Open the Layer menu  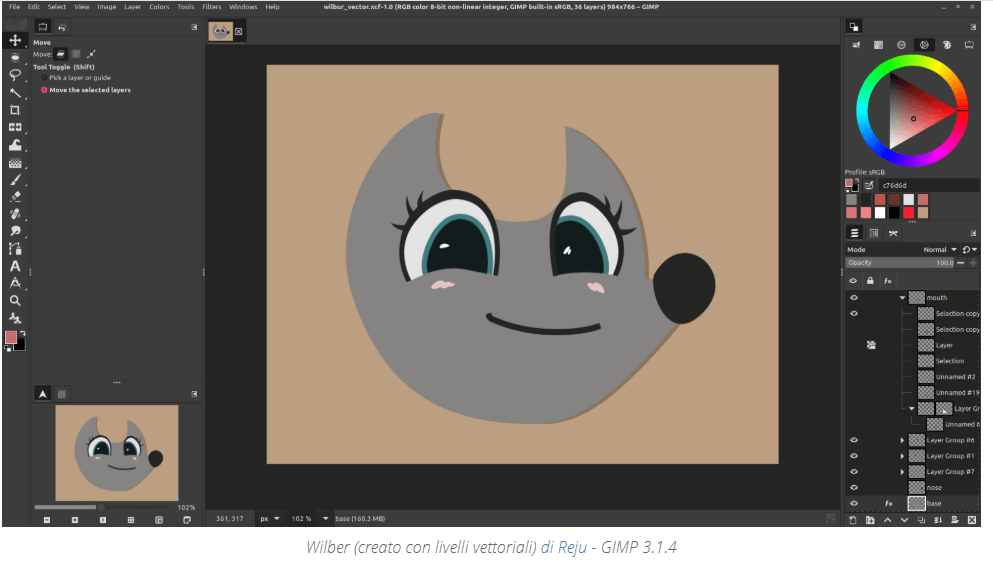(x=132, y=7)
